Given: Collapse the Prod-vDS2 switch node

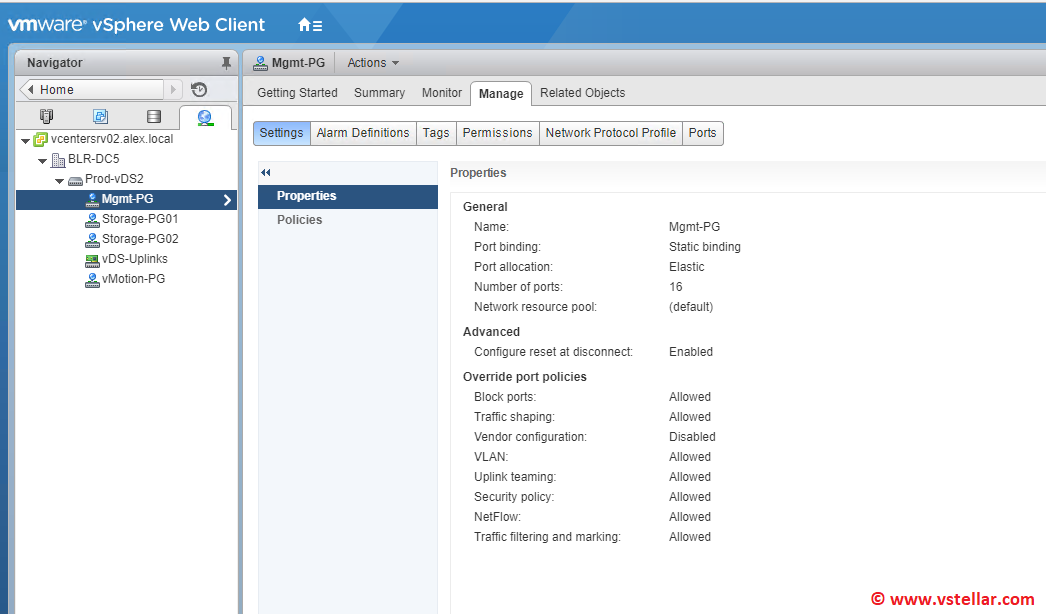Looking at the screenshot, I should tap(59, 180).
